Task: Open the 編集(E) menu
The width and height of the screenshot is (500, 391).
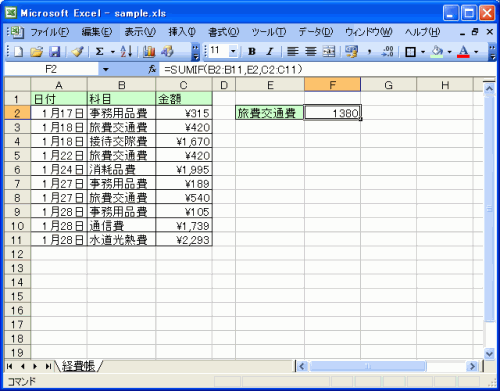Action: [x=97, y=32]
